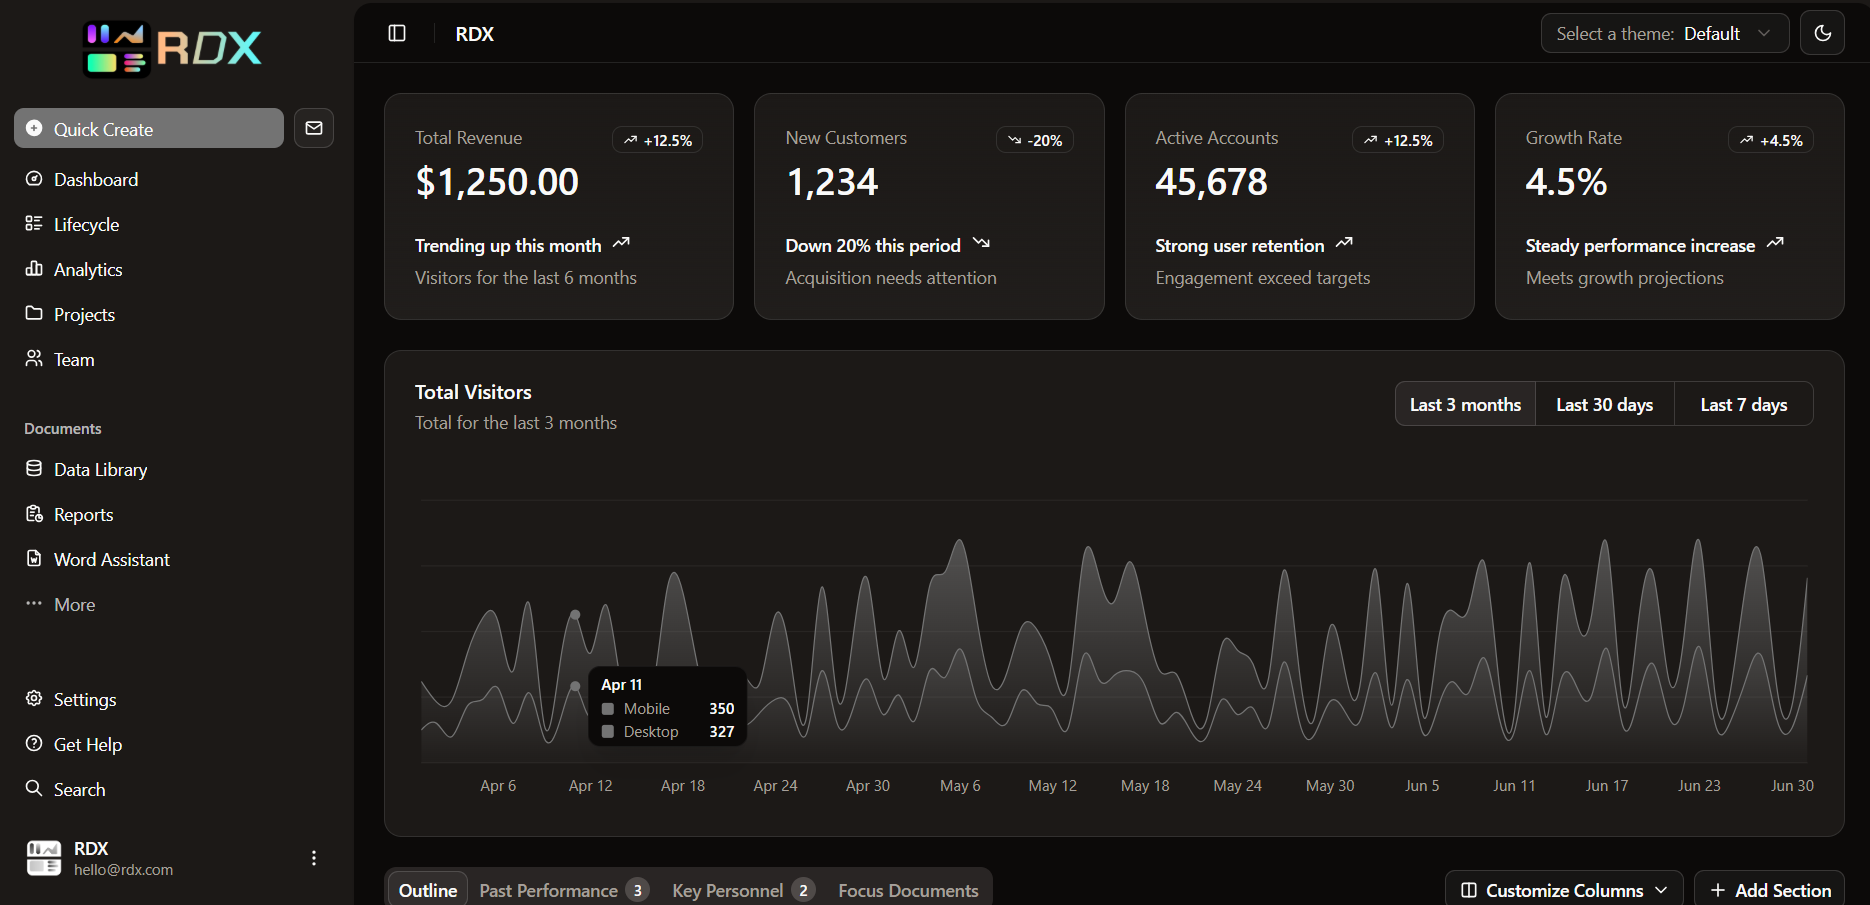This screenshot has height=905, width=1870.
Task: Toggle the sidebar panel icon
Action: coord(397,34)
